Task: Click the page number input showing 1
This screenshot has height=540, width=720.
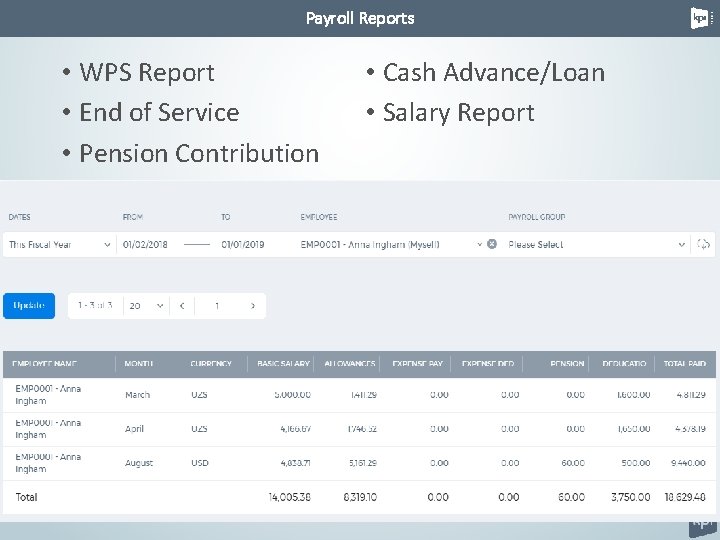Action: point(217,306)
